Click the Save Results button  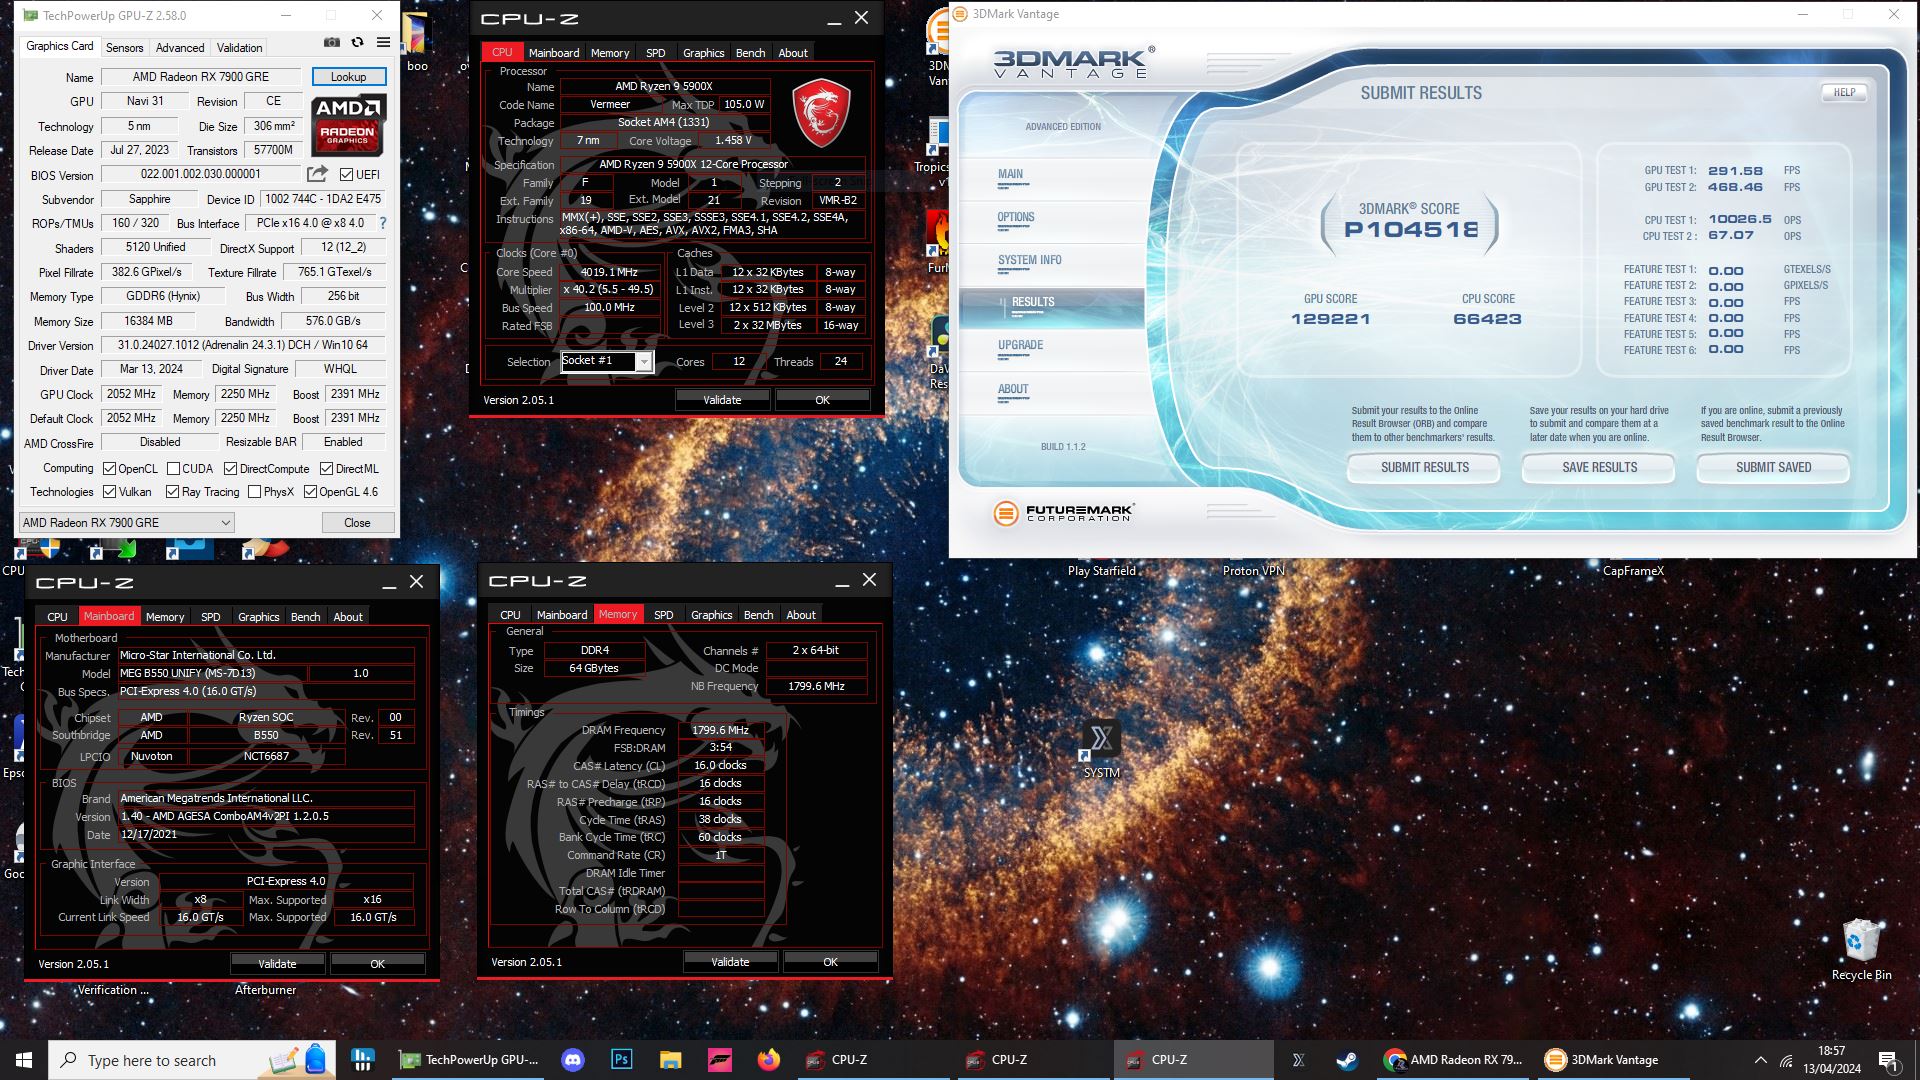point(1599,467)
